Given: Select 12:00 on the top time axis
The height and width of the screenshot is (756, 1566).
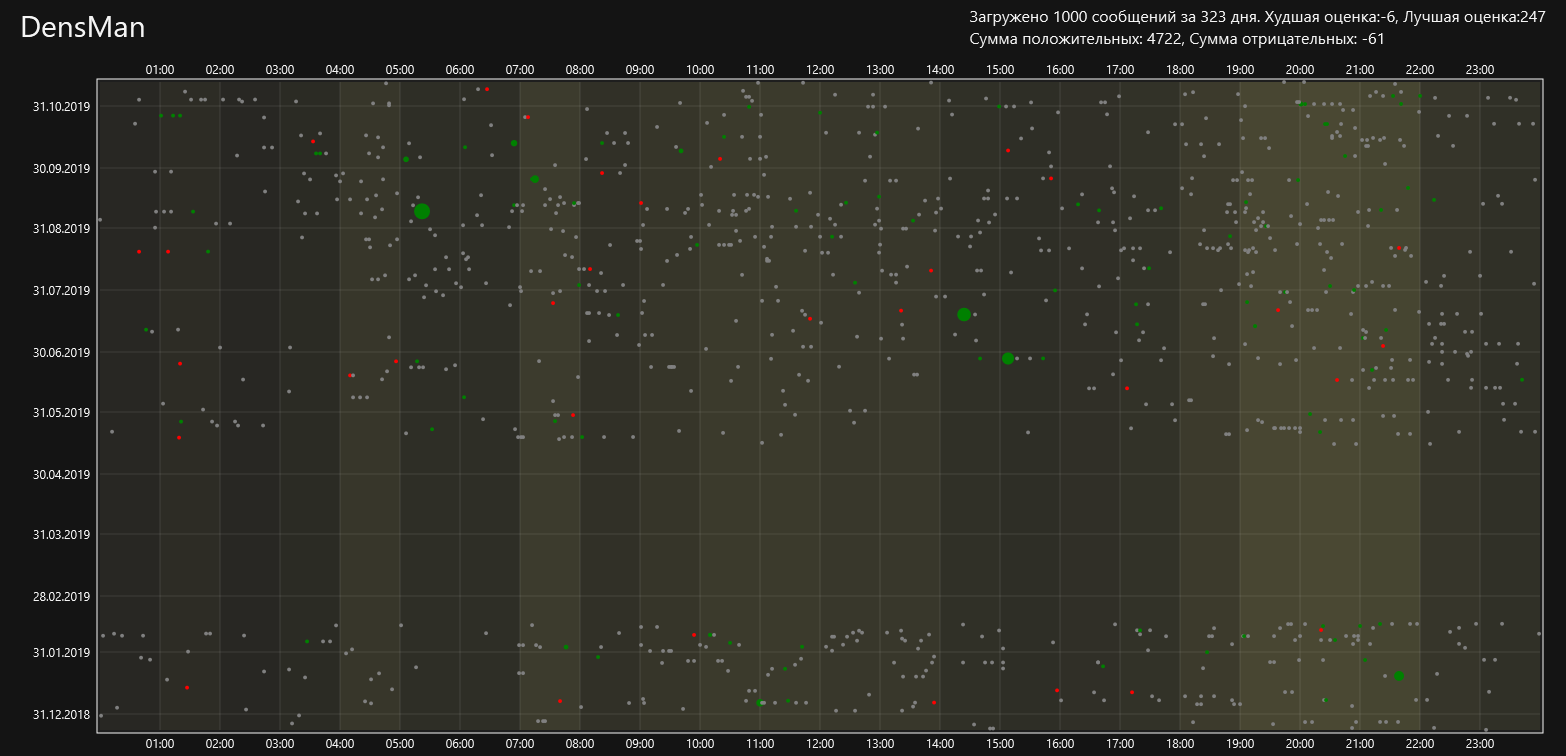Looking at the screenshot, I should pyautogui.click(x=820, y=70).
